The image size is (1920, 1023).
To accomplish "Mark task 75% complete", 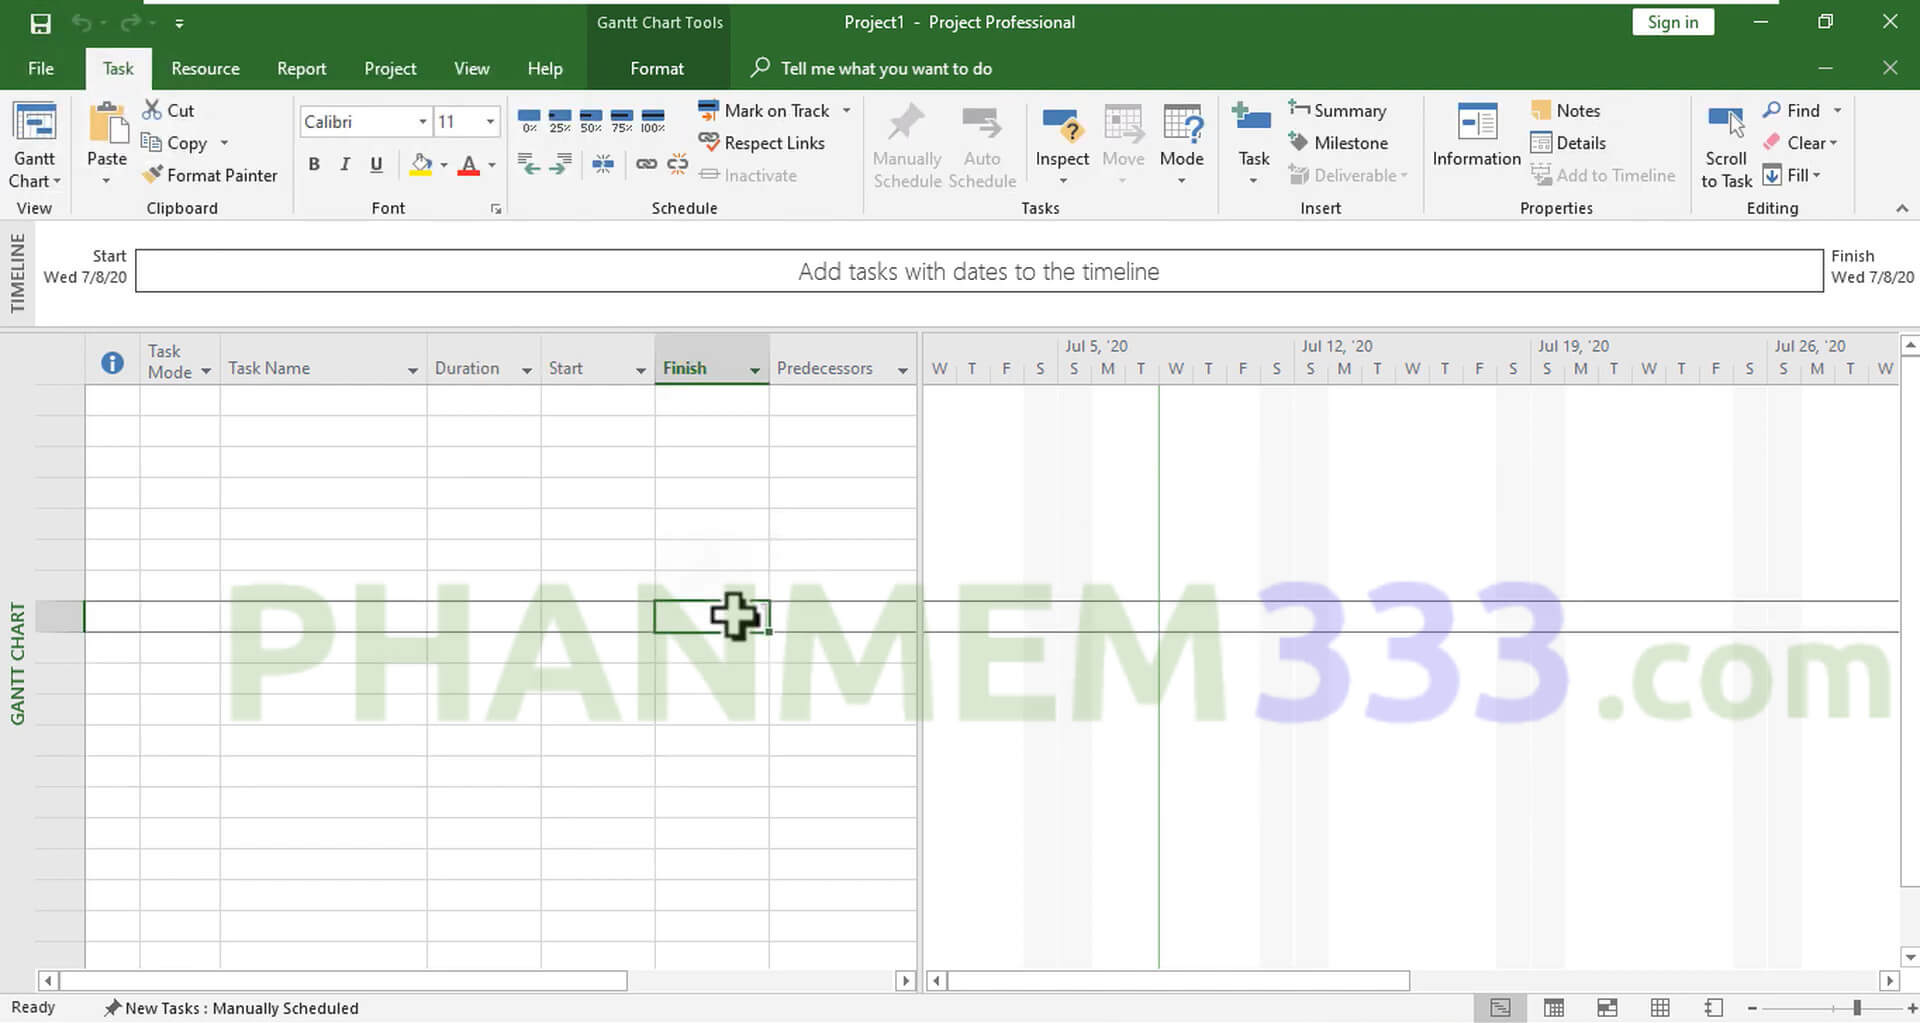I will coord(622,121).
